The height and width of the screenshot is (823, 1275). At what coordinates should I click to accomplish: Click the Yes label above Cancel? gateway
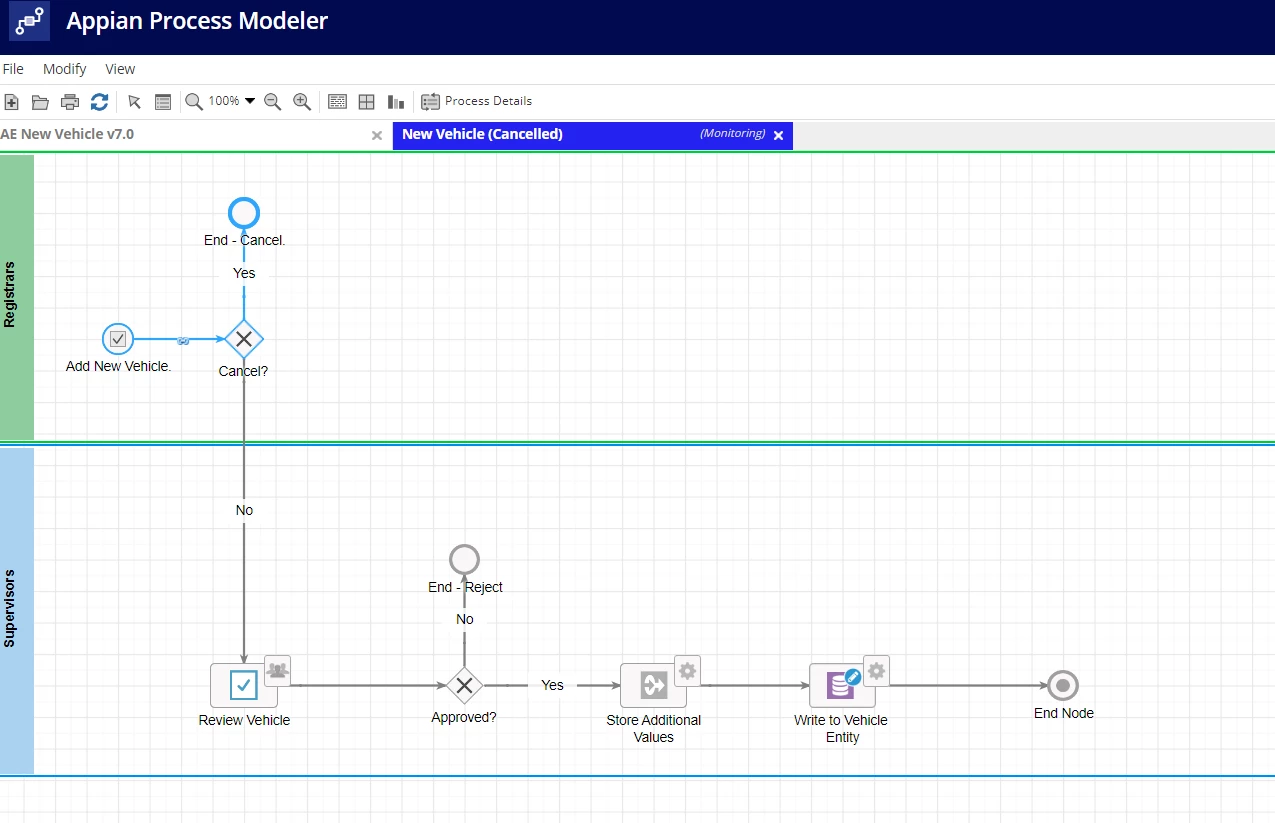click(x=244, y=273)
